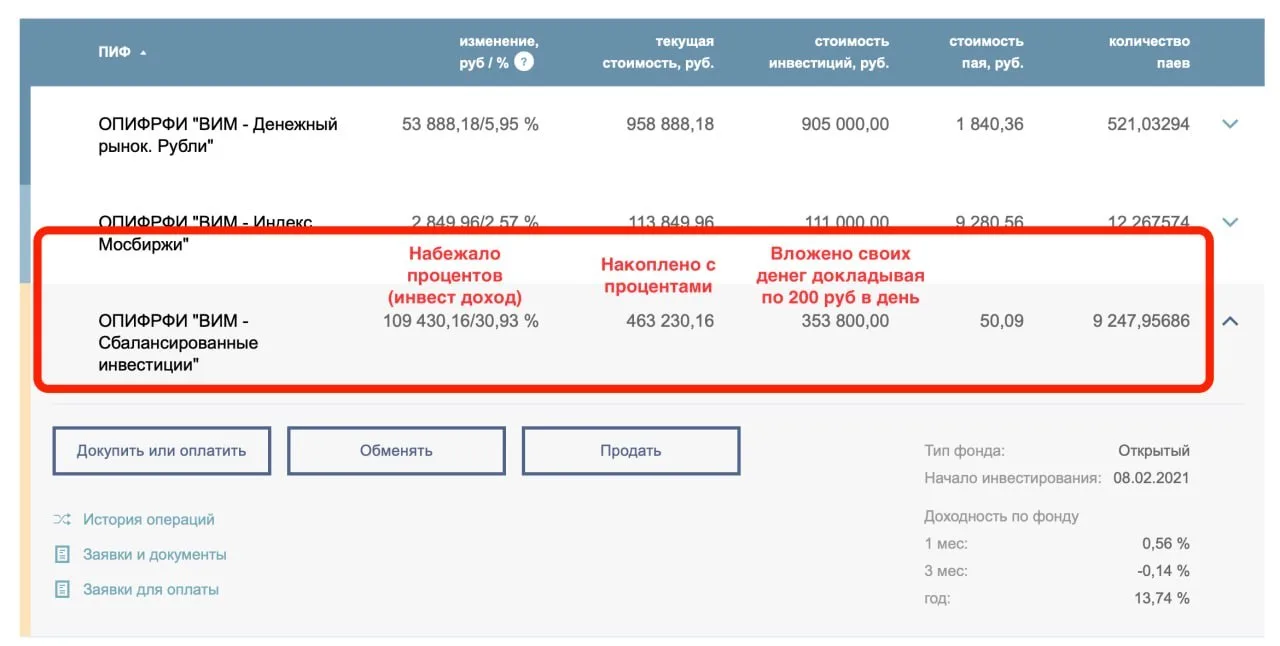Click the количество паев column header
The height and width of the screenshot is (646, 1280).
(1149, 52)
